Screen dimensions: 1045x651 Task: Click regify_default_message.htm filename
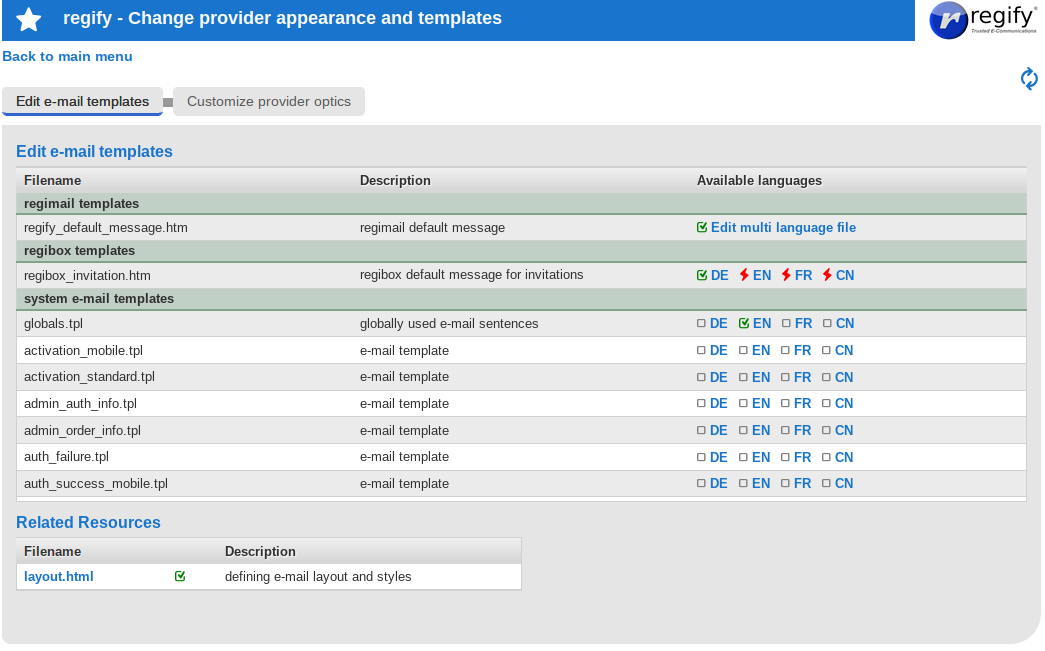point(106,227)
